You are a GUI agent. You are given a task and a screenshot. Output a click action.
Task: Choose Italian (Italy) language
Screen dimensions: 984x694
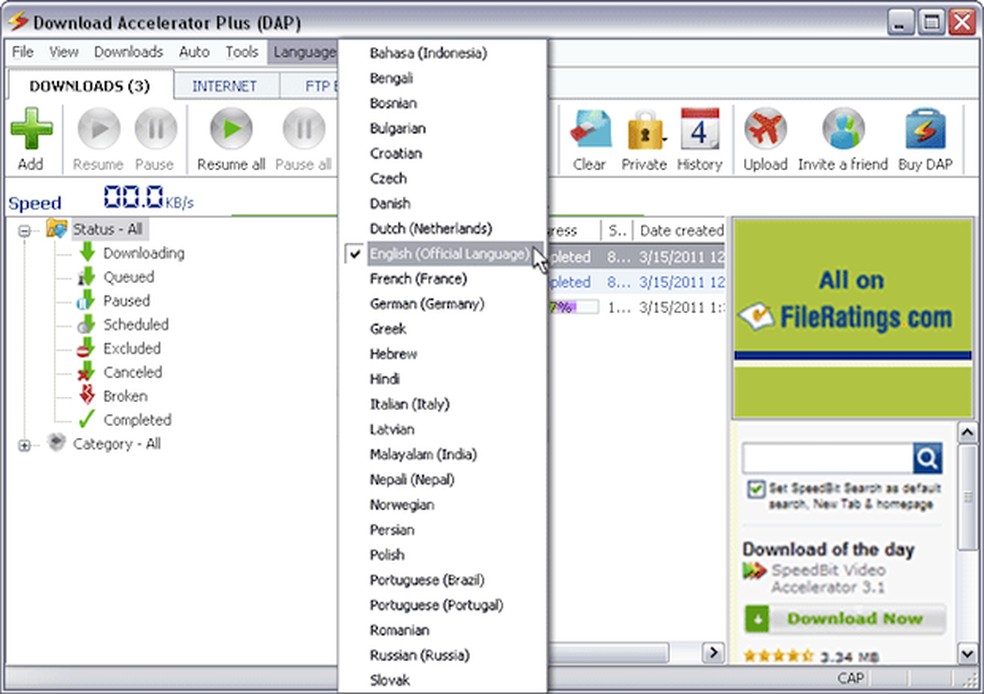[442, 404]
